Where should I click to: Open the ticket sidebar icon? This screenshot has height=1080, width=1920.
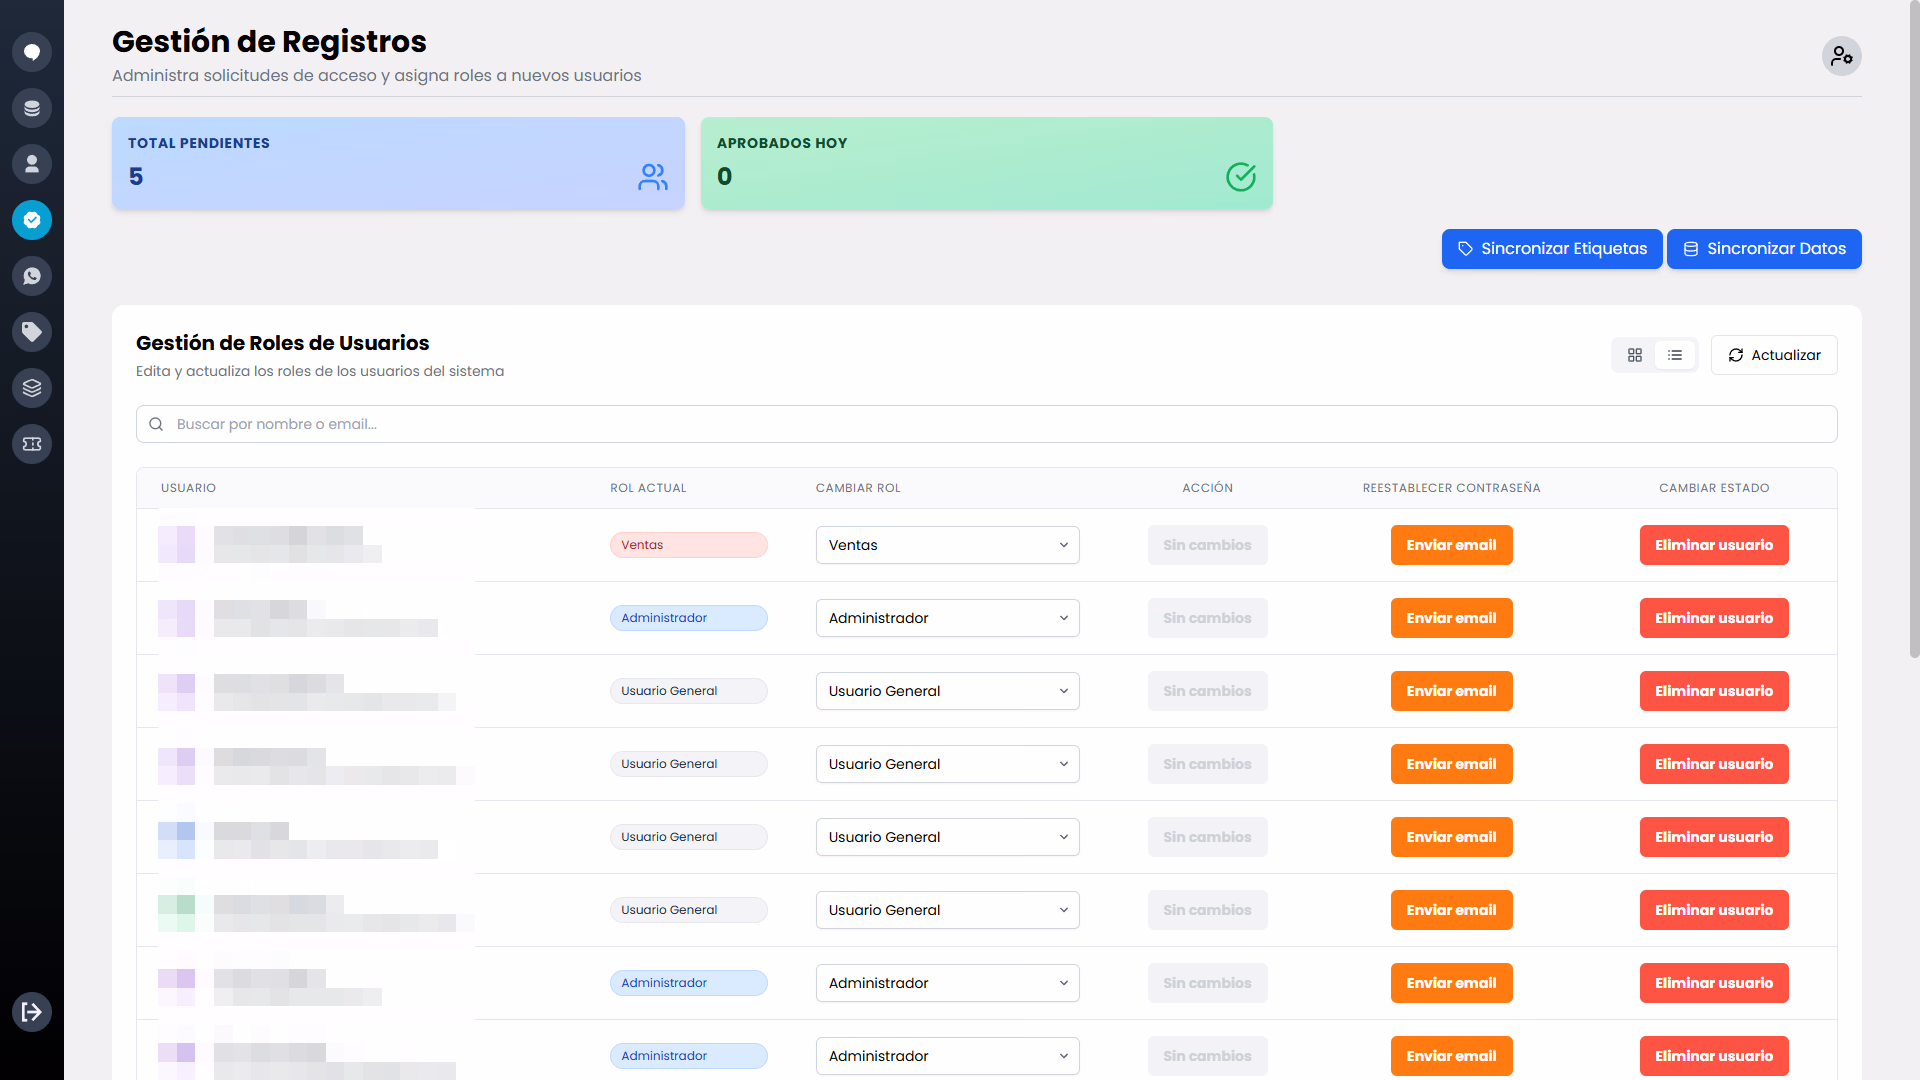(32, 444)
